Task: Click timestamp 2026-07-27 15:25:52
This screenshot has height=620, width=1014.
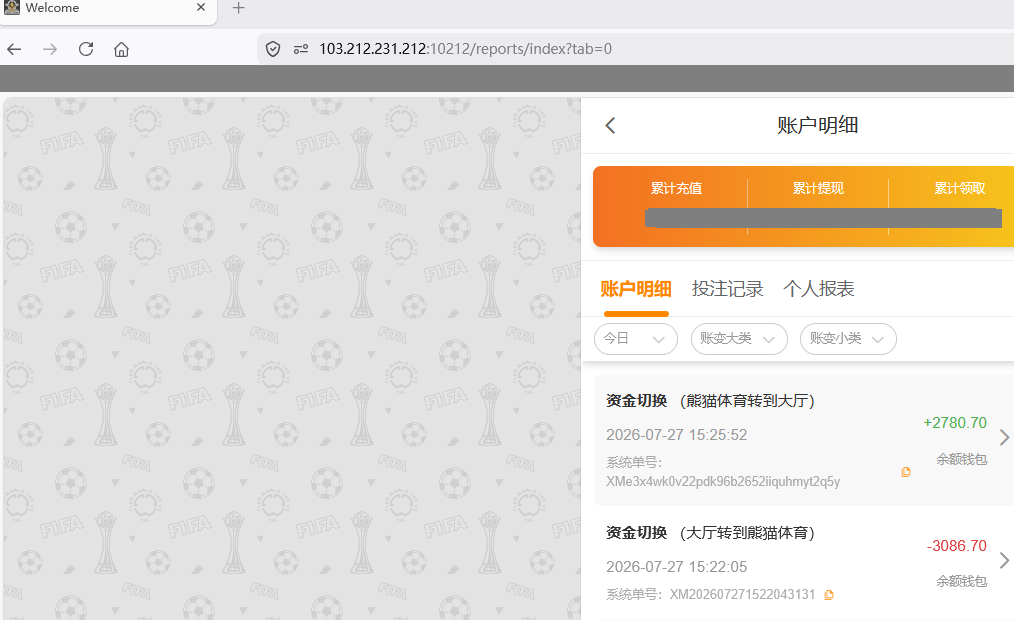Action: 676,435
